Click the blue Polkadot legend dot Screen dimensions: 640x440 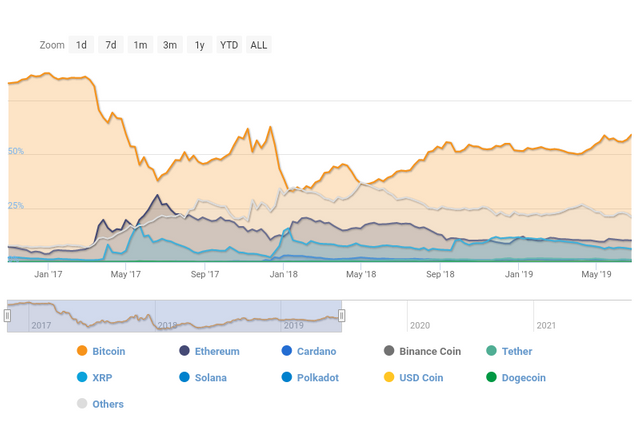(287, 377)
